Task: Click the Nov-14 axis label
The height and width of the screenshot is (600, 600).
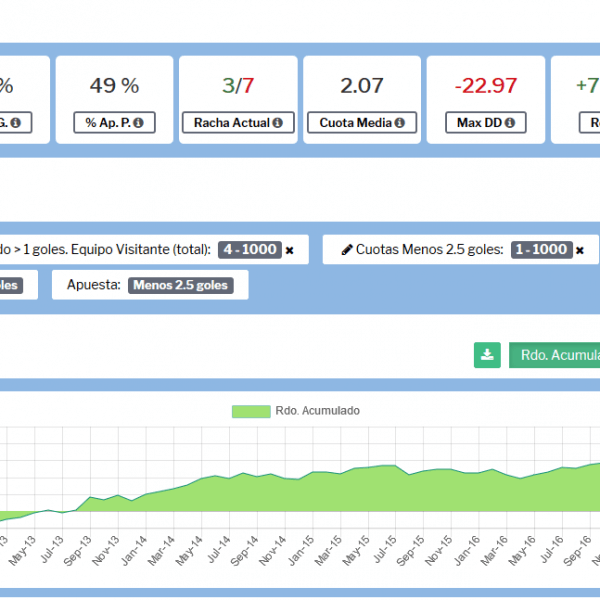Action: coord(272,551)
